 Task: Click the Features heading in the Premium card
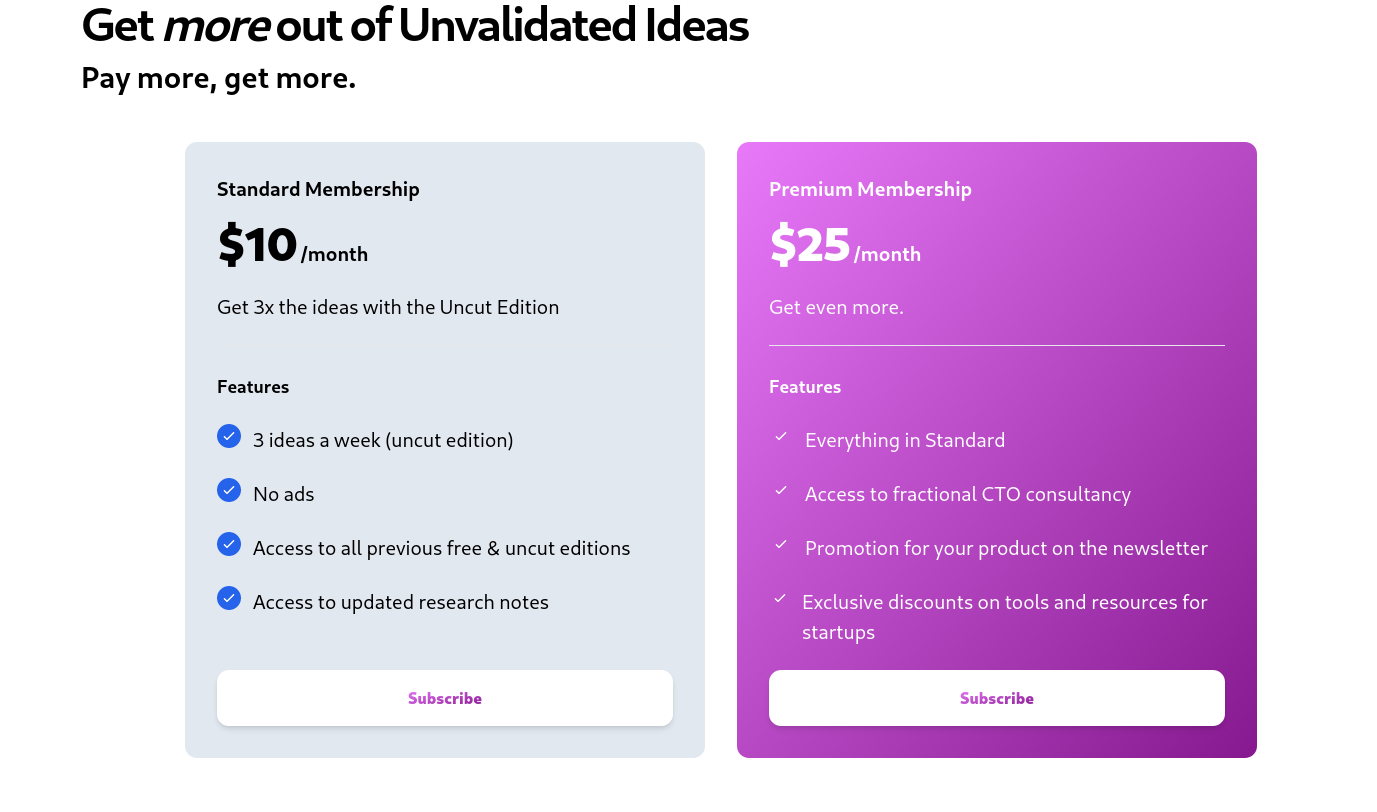[x=805, y=387]
